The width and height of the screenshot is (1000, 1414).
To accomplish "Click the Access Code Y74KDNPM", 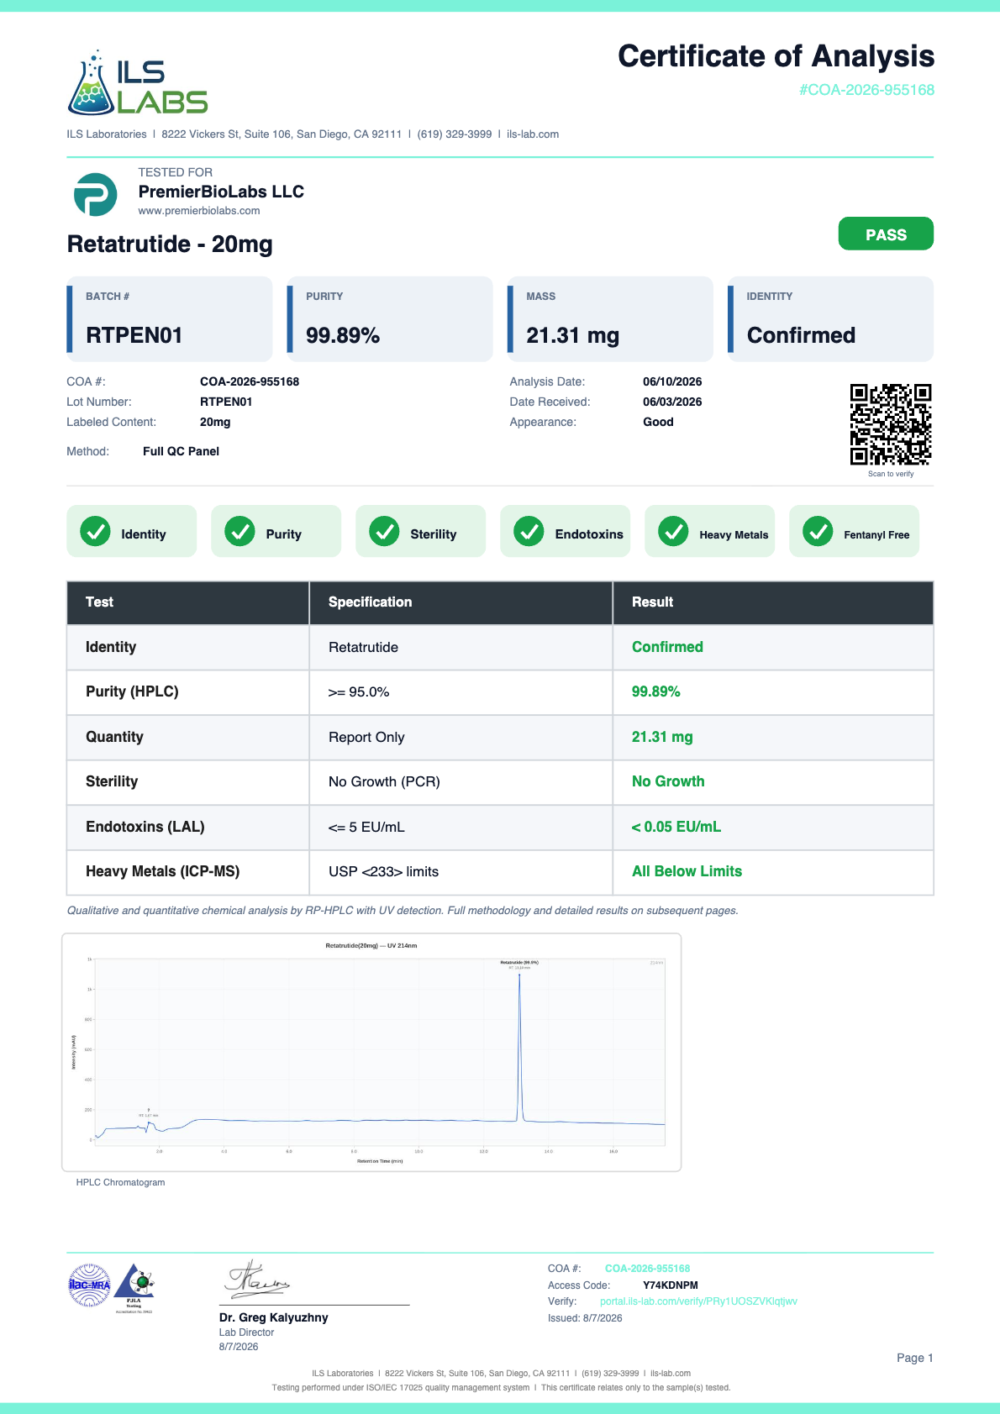I will pyautogui.click(x=671, y=1285).
